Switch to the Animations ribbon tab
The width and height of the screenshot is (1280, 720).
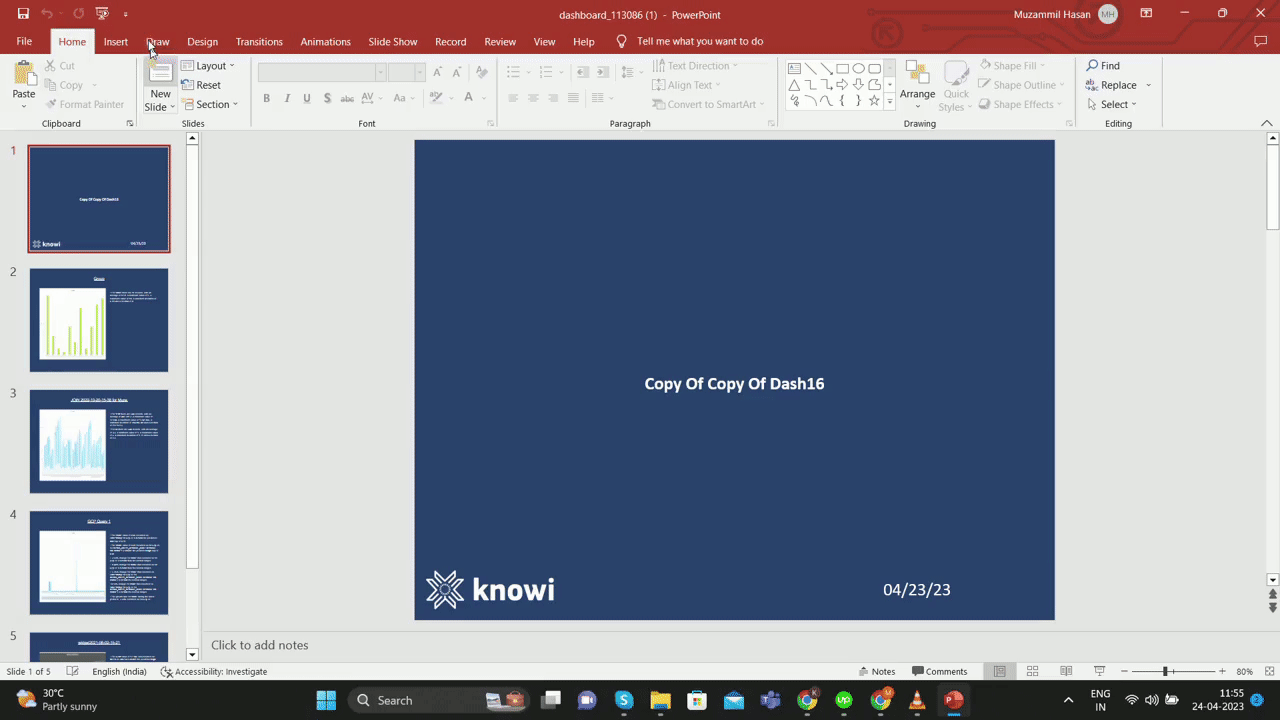pyautogui.click(x=325, y=41)
